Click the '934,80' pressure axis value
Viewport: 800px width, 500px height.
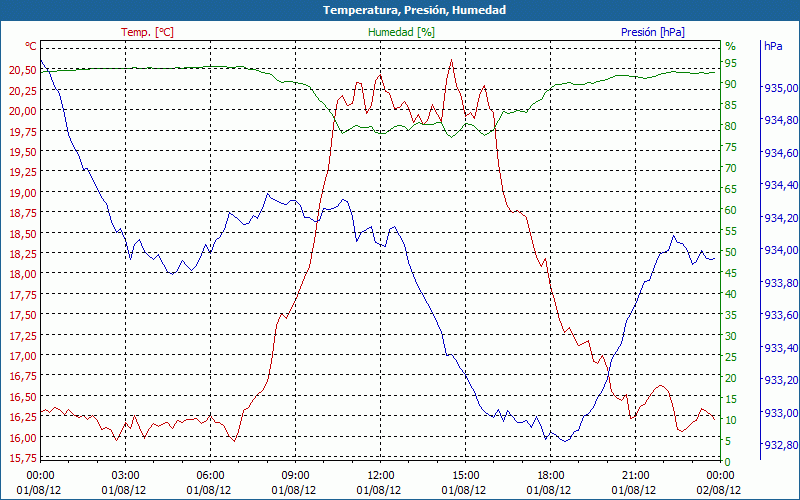(x=781, y=120)
